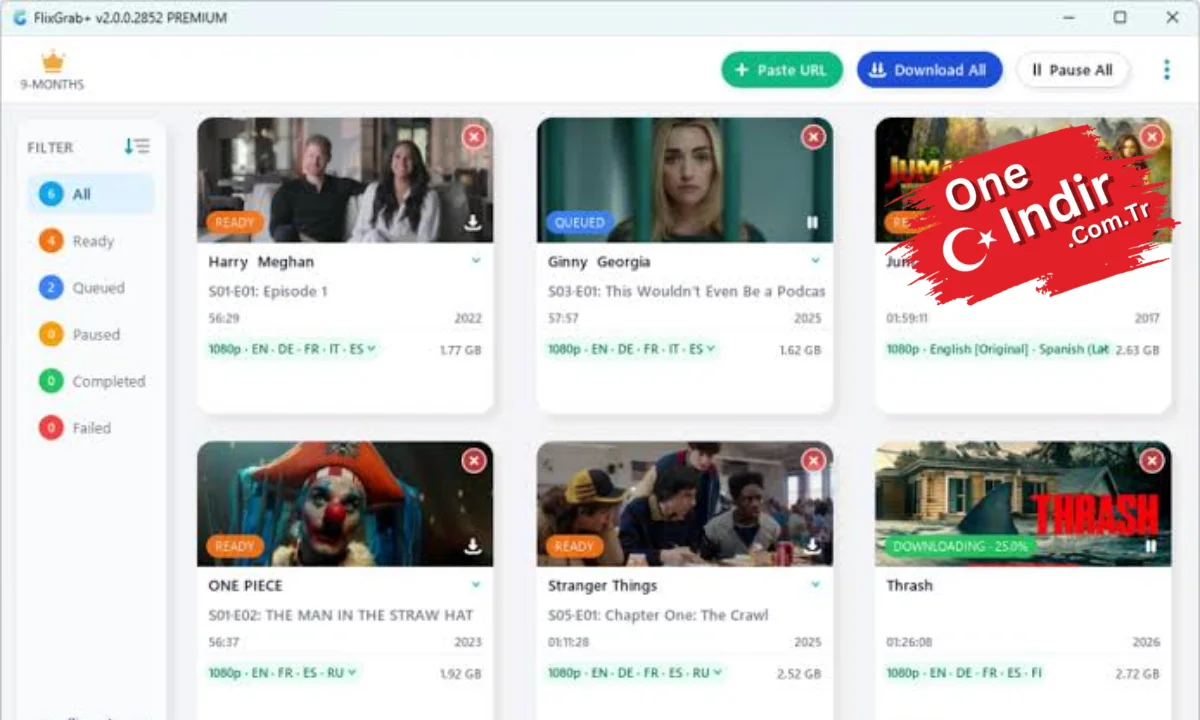Click the crown 9-MONTHS premium icon

(x=52, y=70)
